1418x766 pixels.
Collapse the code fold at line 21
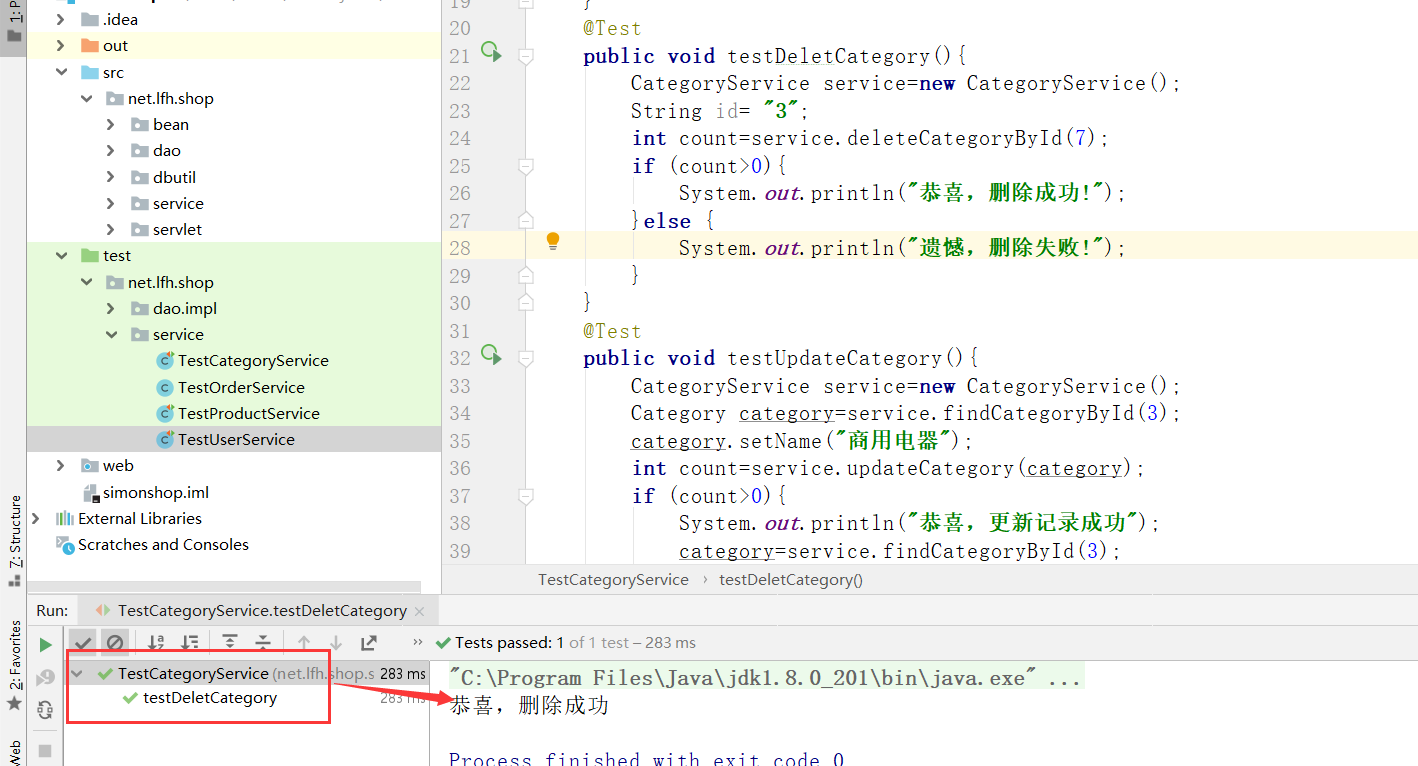(x=526, y=56)
